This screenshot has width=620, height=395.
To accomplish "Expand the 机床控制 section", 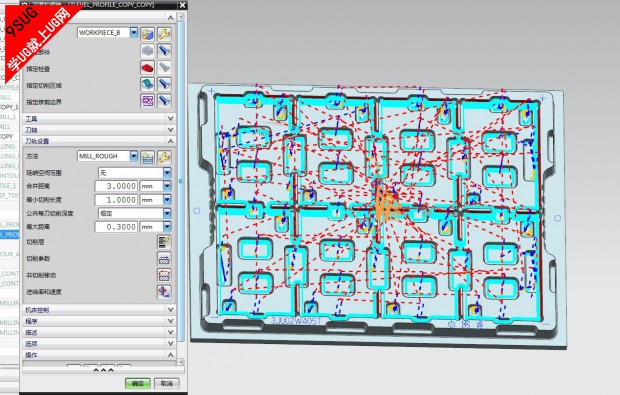I will [x=99, y=310].
